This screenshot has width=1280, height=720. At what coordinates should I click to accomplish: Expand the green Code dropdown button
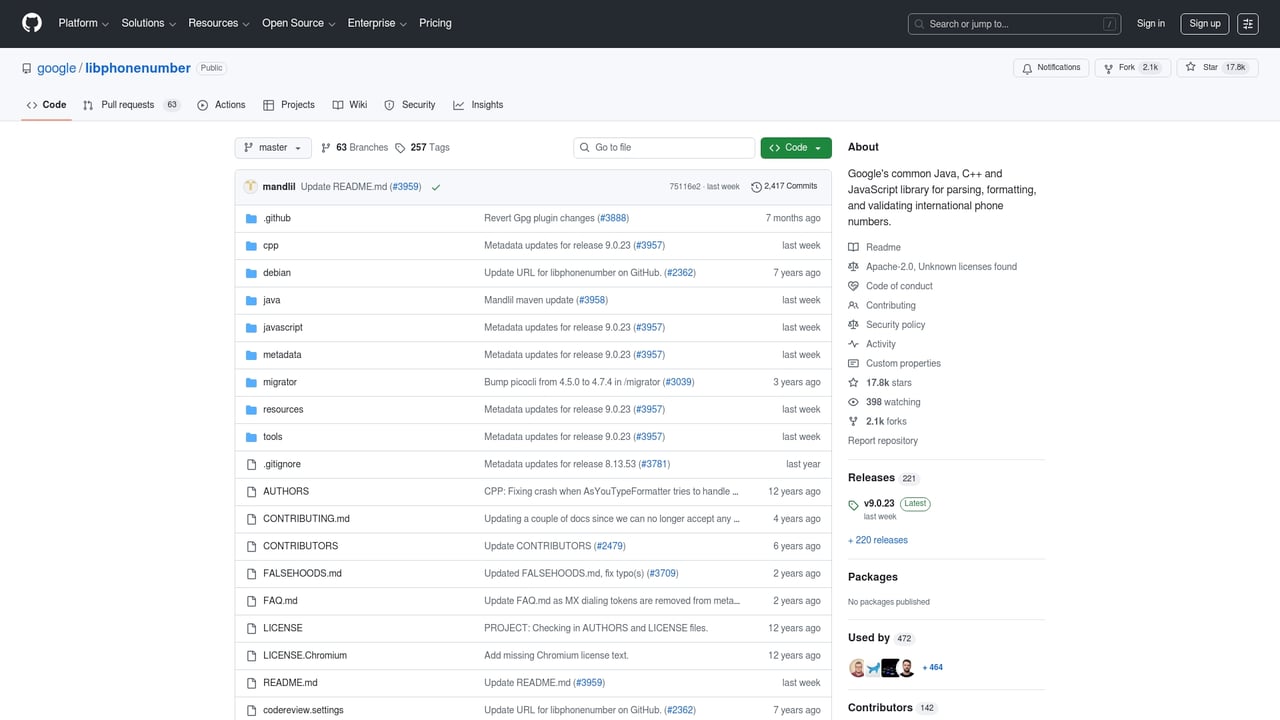click(795, 148)
